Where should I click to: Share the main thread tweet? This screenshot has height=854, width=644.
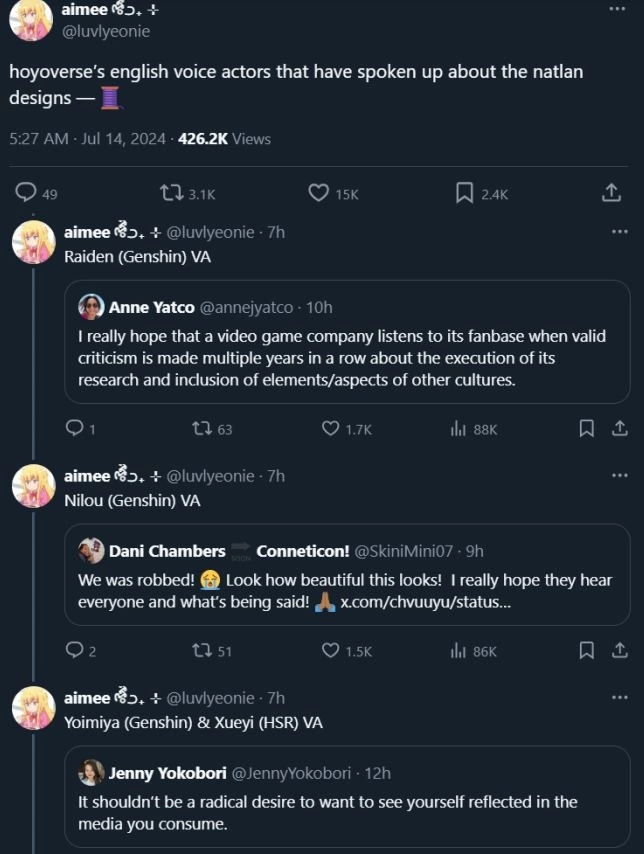[611, 193]
